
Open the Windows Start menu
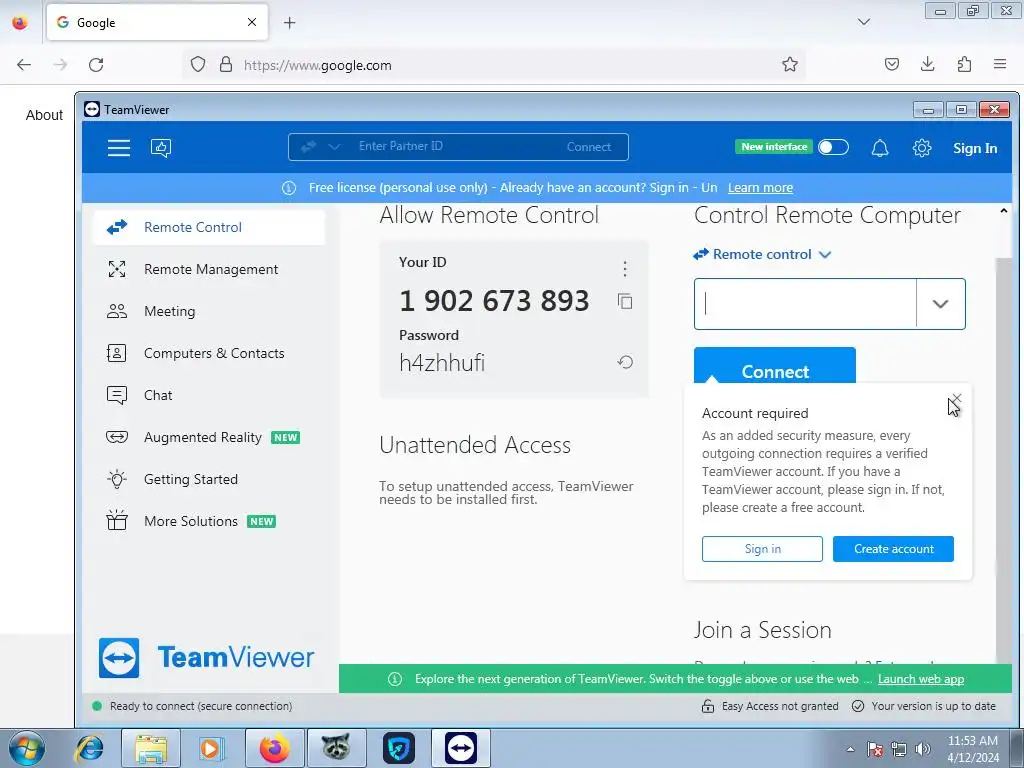coord(27,748)
